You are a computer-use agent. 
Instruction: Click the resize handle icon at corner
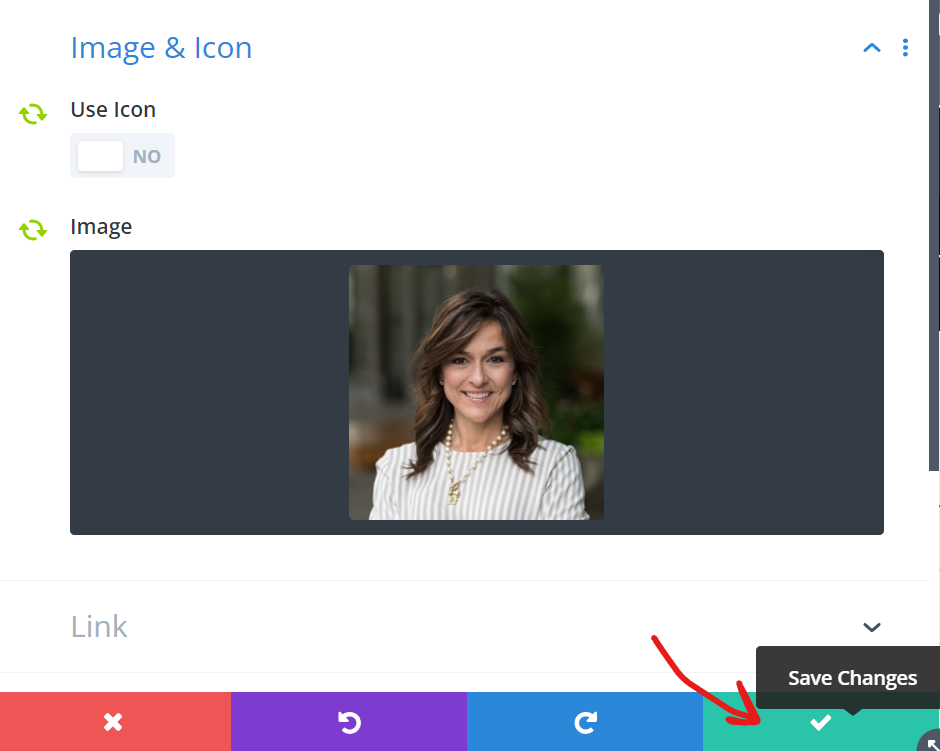pos(931,742)
